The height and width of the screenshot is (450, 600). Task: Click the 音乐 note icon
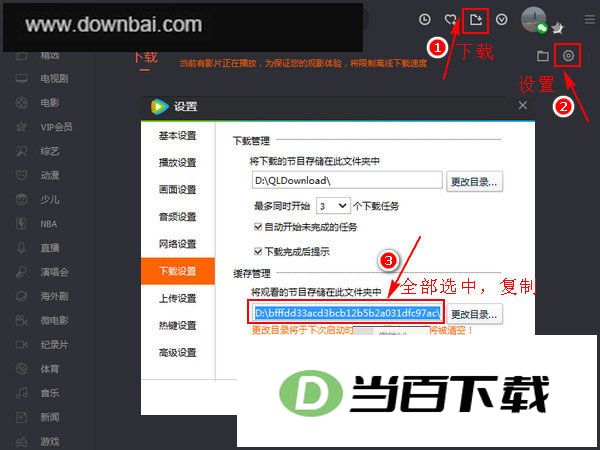(21, 393)
